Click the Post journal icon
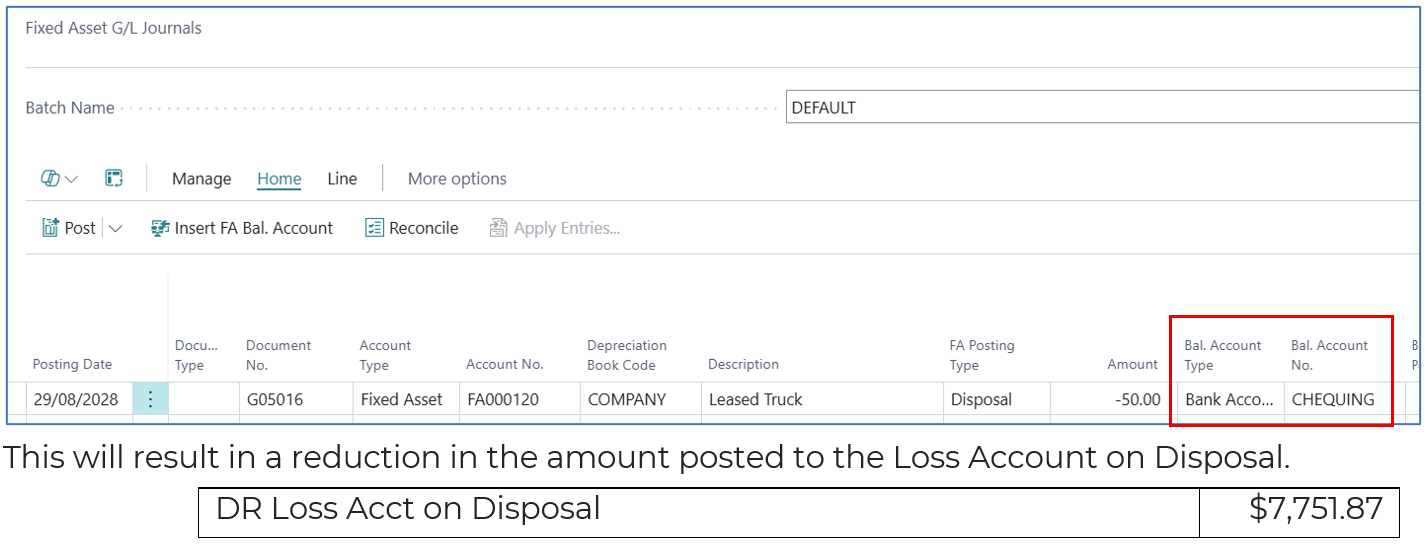This screenshot has height=546, width=1428. 51,228
